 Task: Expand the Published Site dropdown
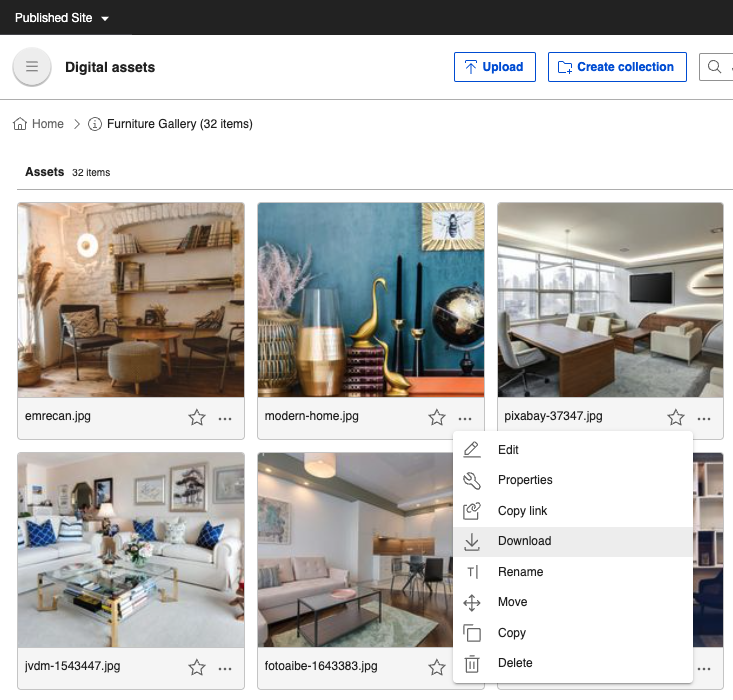(x=62, y=18)
